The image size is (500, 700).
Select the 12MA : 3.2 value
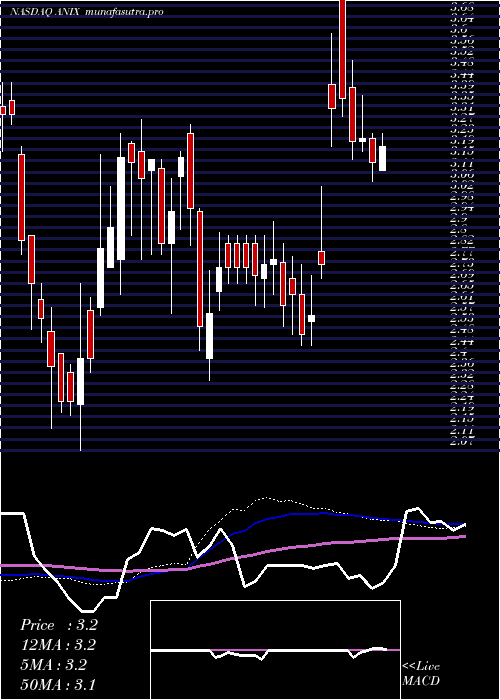pyautogui.click(x=58, y=645)
